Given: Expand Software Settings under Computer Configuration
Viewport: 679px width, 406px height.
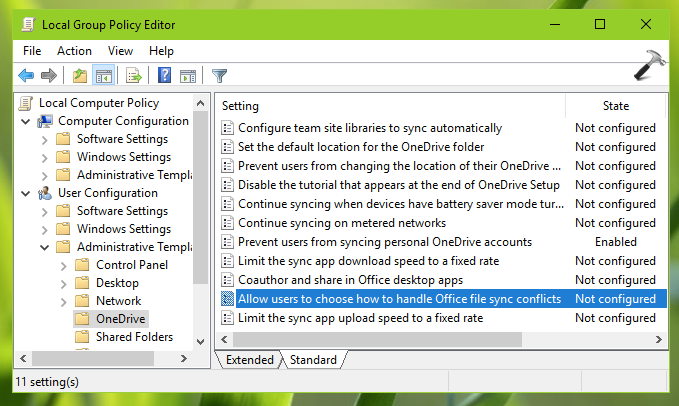Looking at the screenshot, I should pyautogui.click(x=45, y=140).
